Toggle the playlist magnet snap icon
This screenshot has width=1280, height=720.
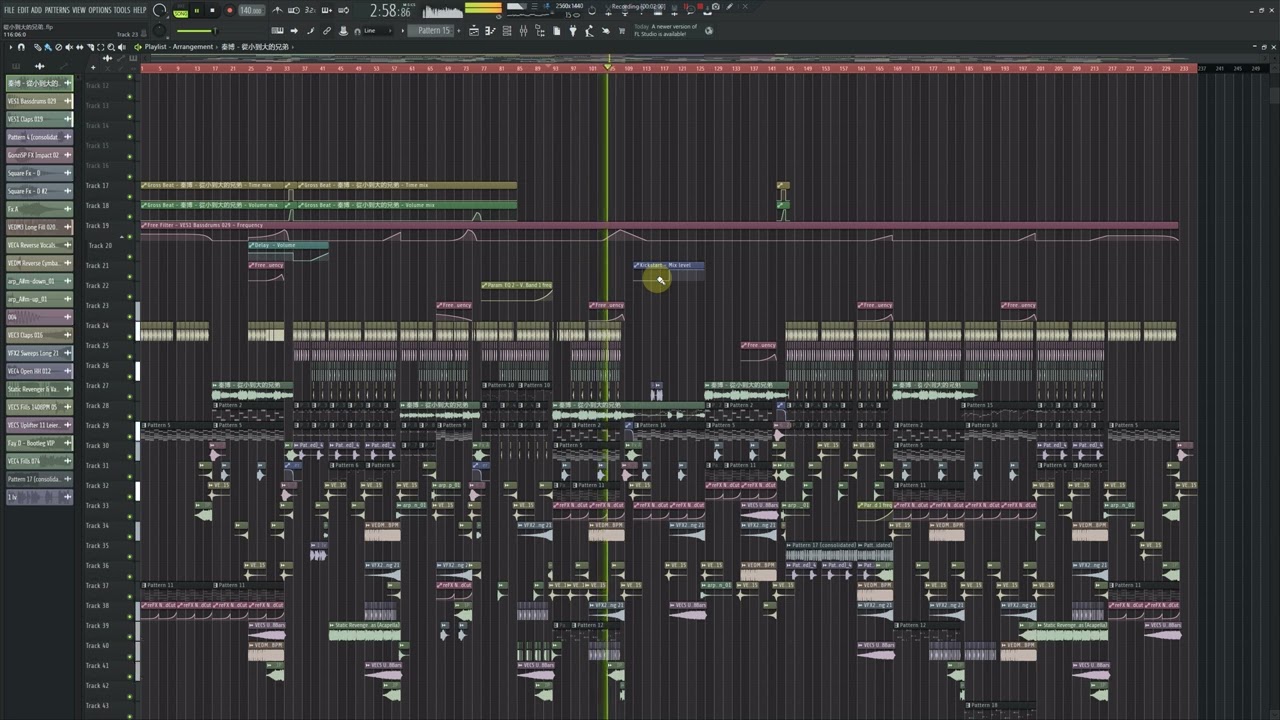[21, 47]
